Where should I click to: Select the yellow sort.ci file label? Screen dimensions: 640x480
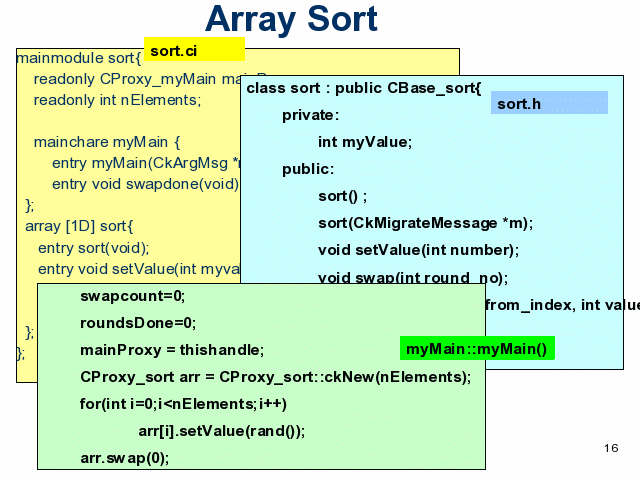pyautogui.click(x=173, y=50)
